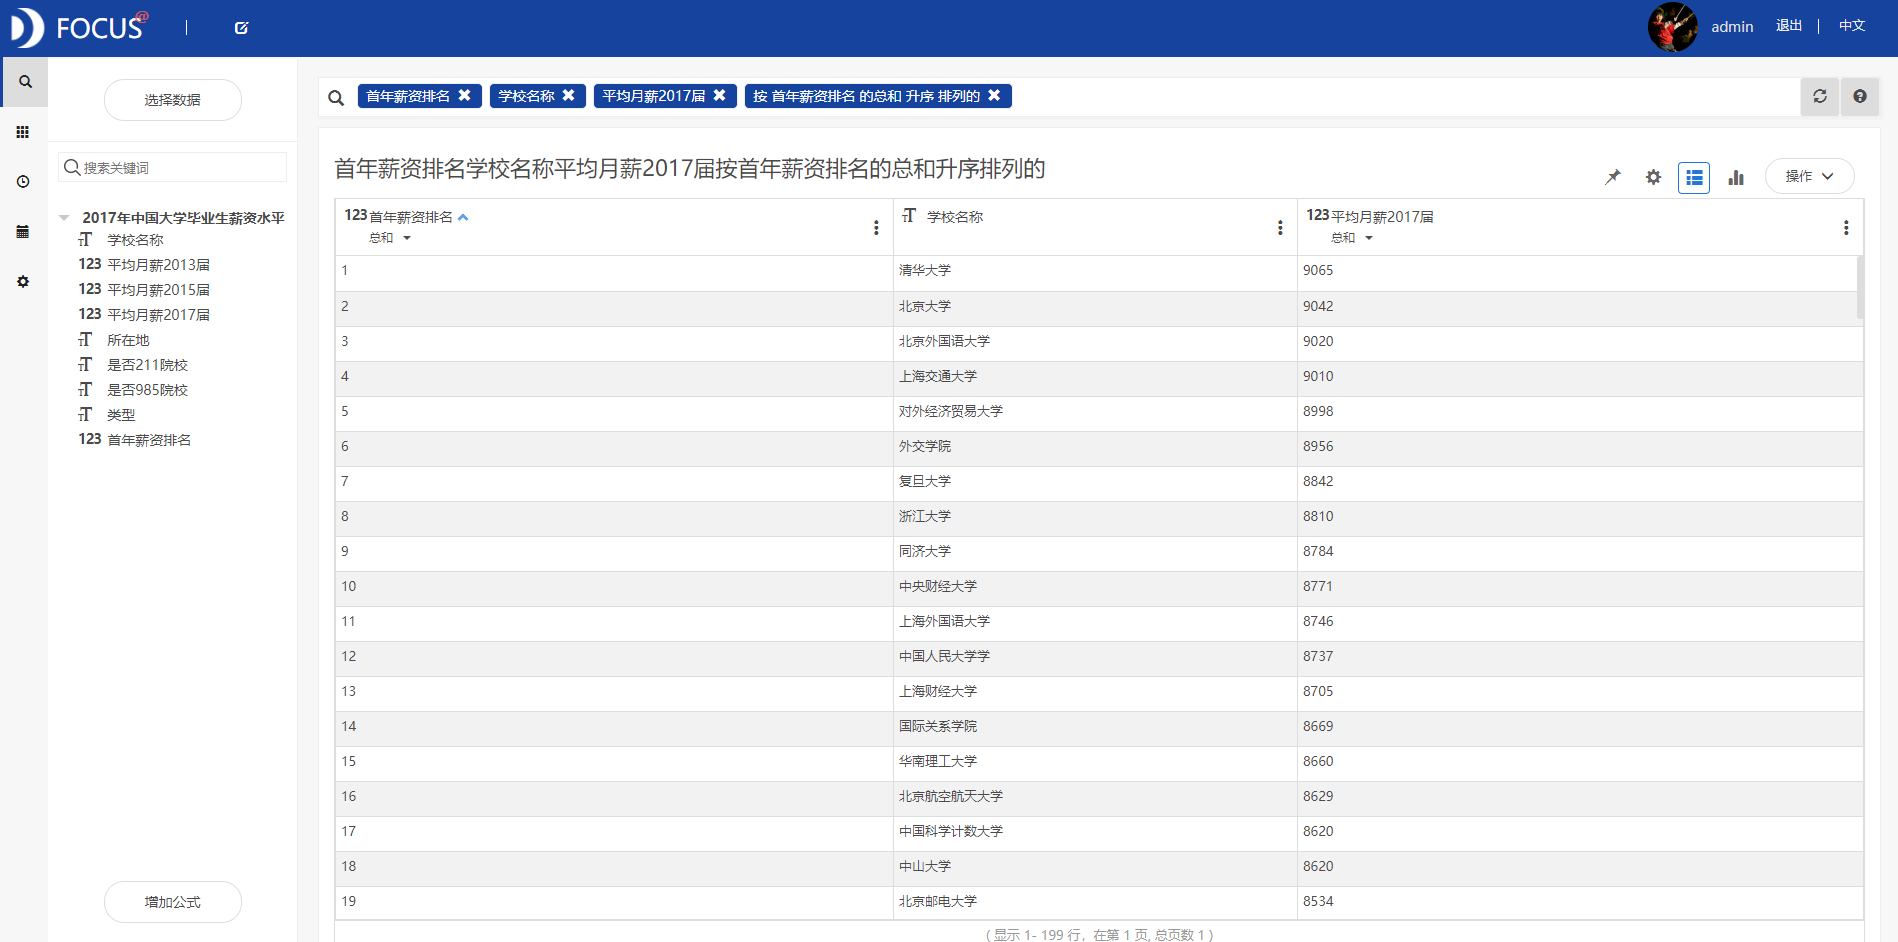
Task: Select the search icon in the left sidebar
Action: [x=24, y=82]
